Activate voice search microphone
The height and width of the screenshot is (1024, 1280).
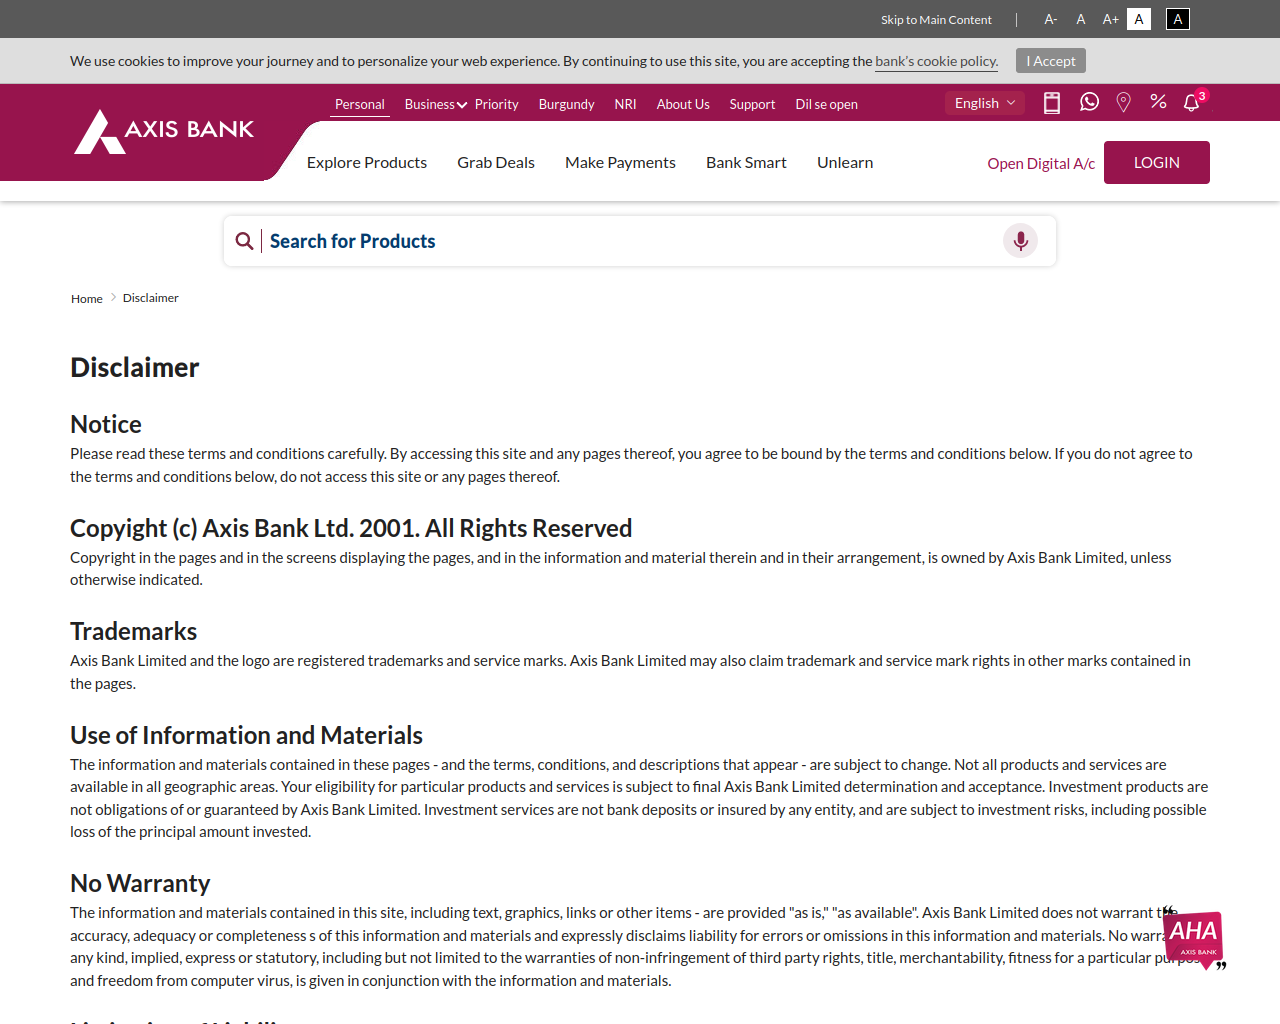pyautogui.click(x=1020, y=241)
